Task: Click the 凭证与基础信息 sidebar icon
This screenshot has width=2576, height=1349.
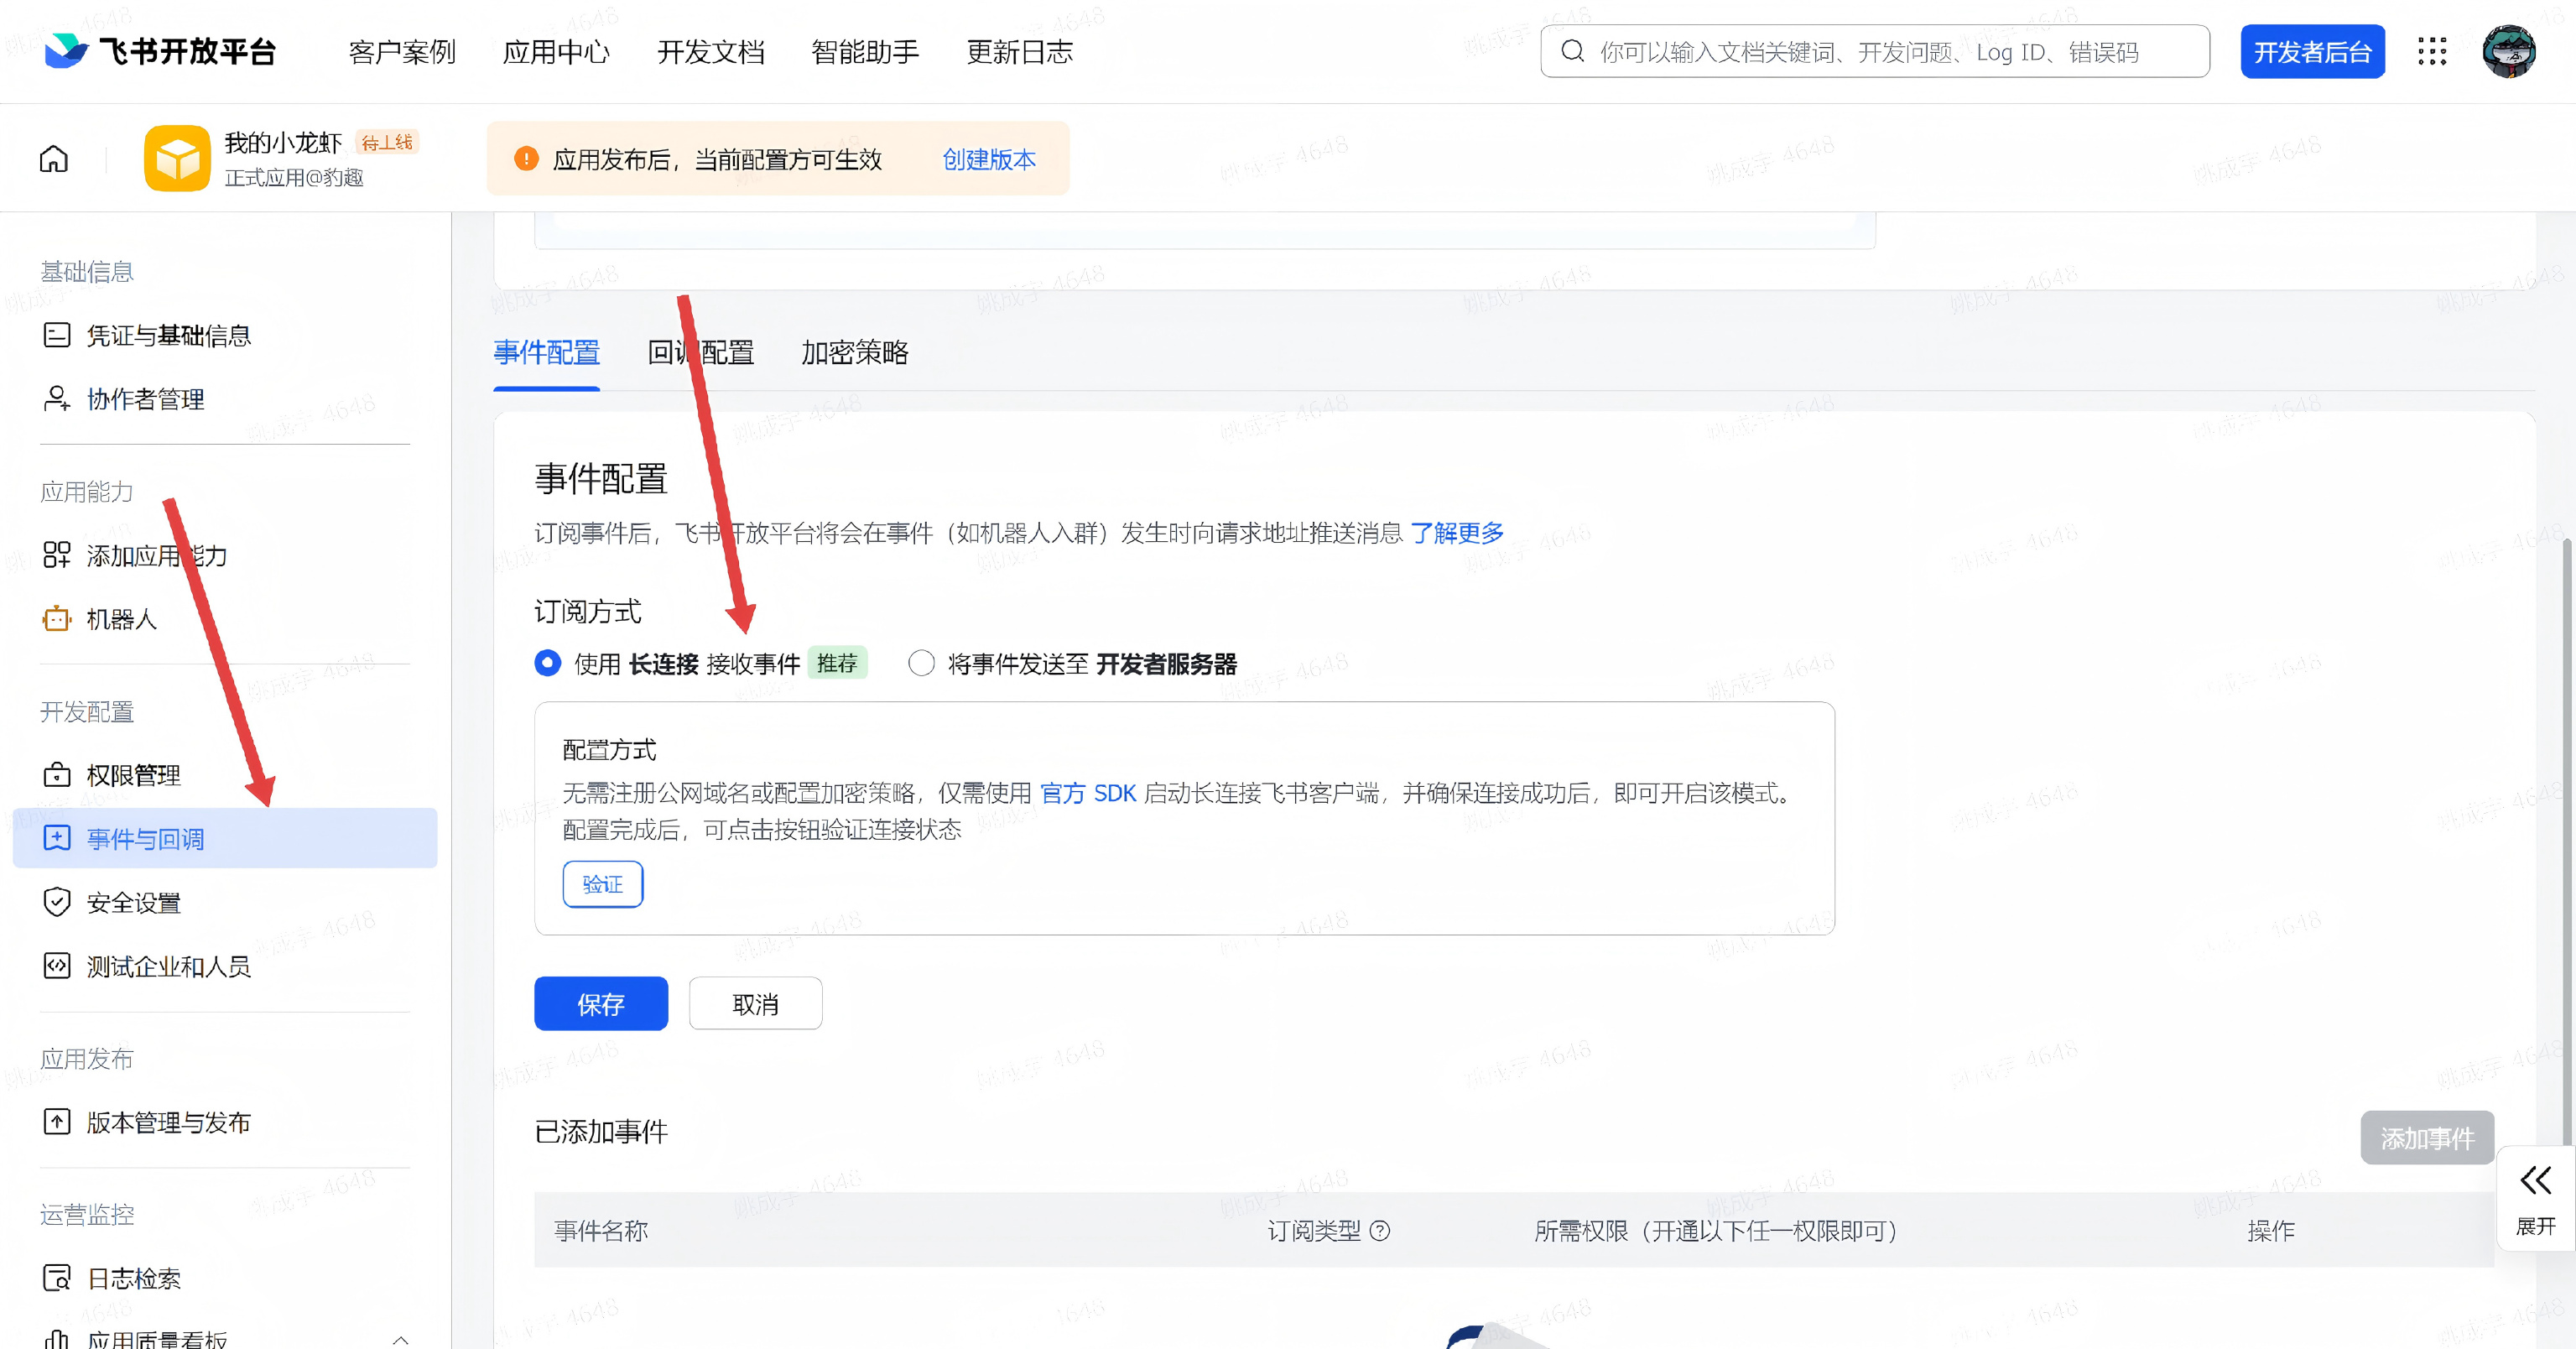Action: click(x=57, y=335)
